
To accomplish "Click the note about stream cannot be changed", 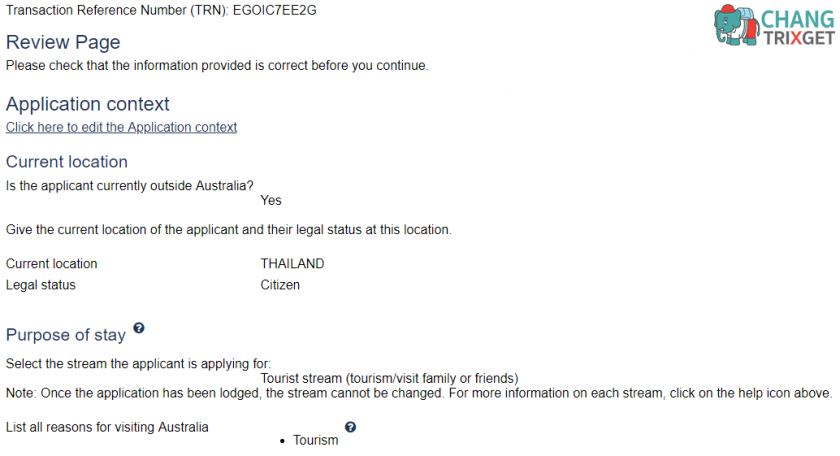I will point(419,393).
